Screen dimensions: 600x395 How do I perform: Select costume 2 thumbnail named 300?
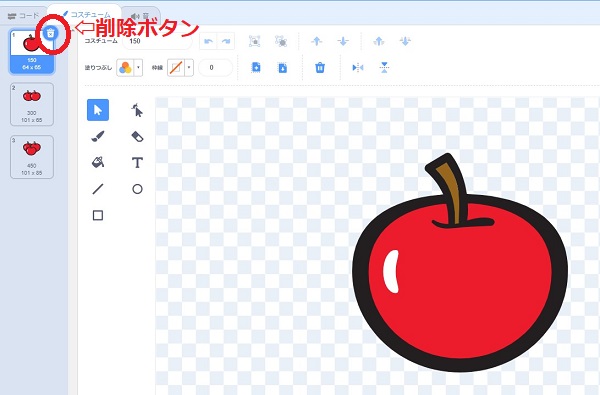point(32,104)
